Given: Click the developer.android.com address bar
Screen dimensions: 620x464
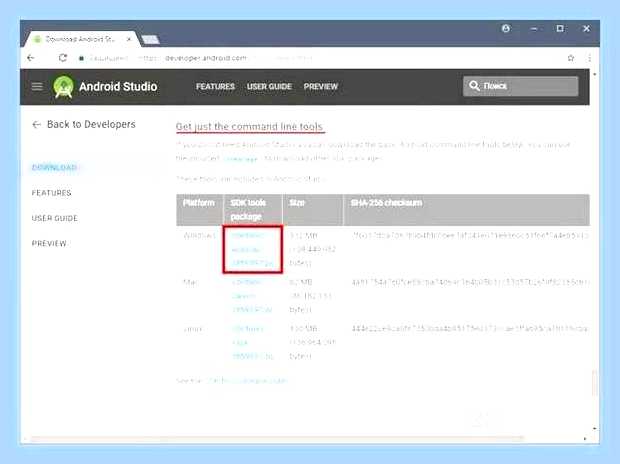Looking at the screenshot, I should [206, 58].
